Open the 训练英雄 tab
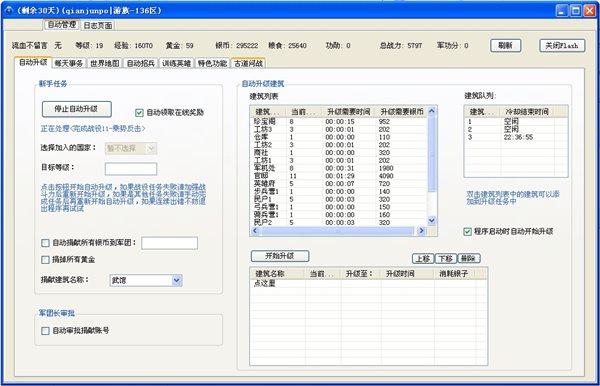The width and height of the screenshot is (600, 386). pos(176,63)
